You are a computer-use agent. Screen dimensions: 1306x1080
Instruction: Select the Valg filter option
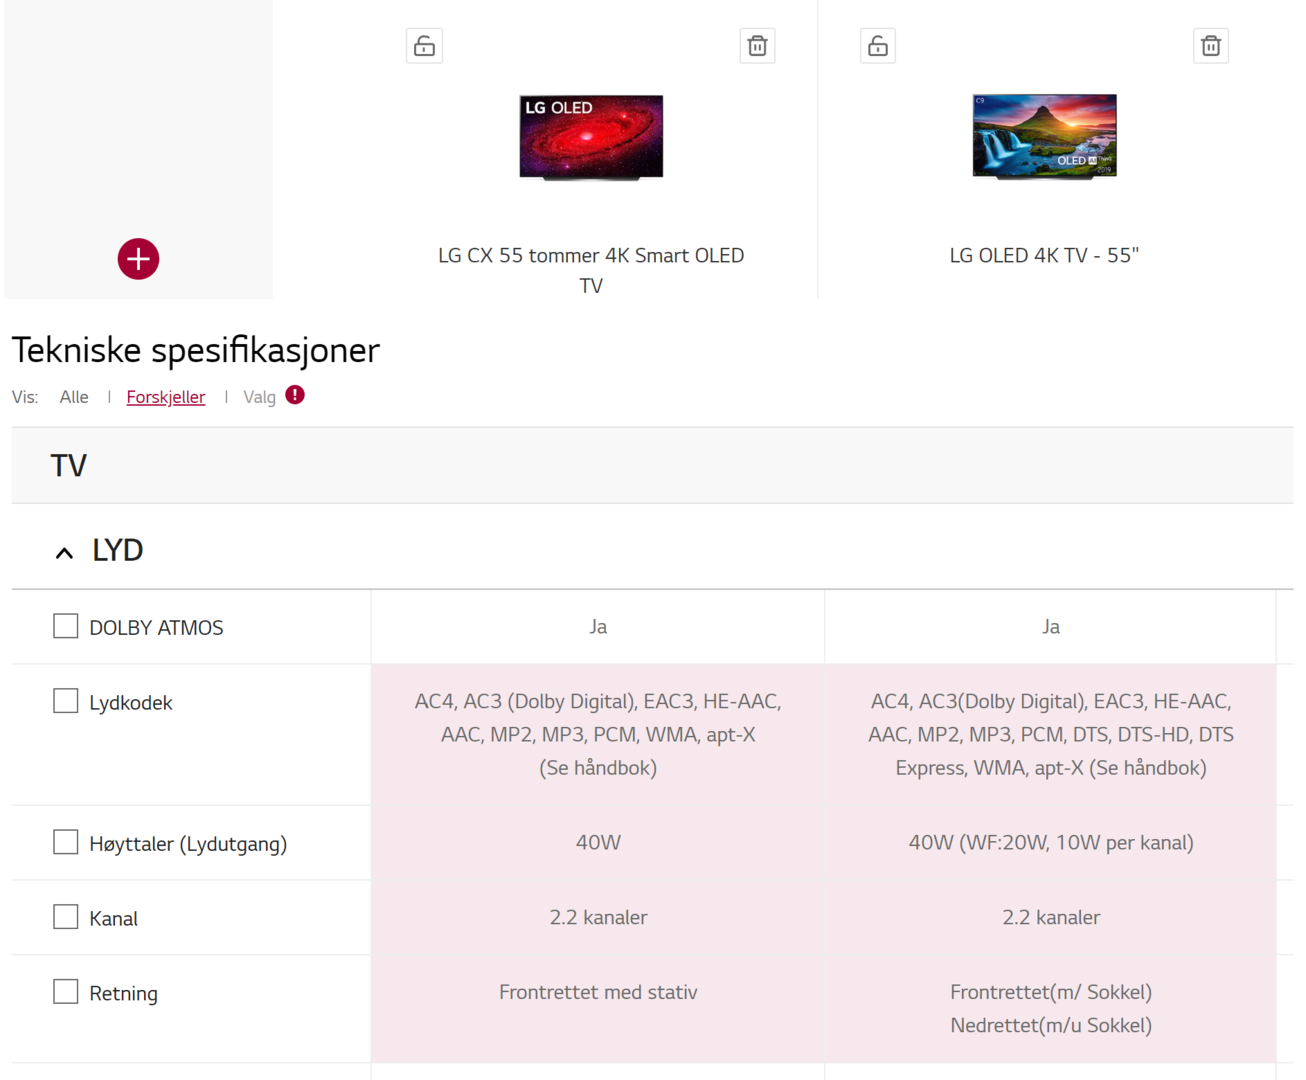259,397
